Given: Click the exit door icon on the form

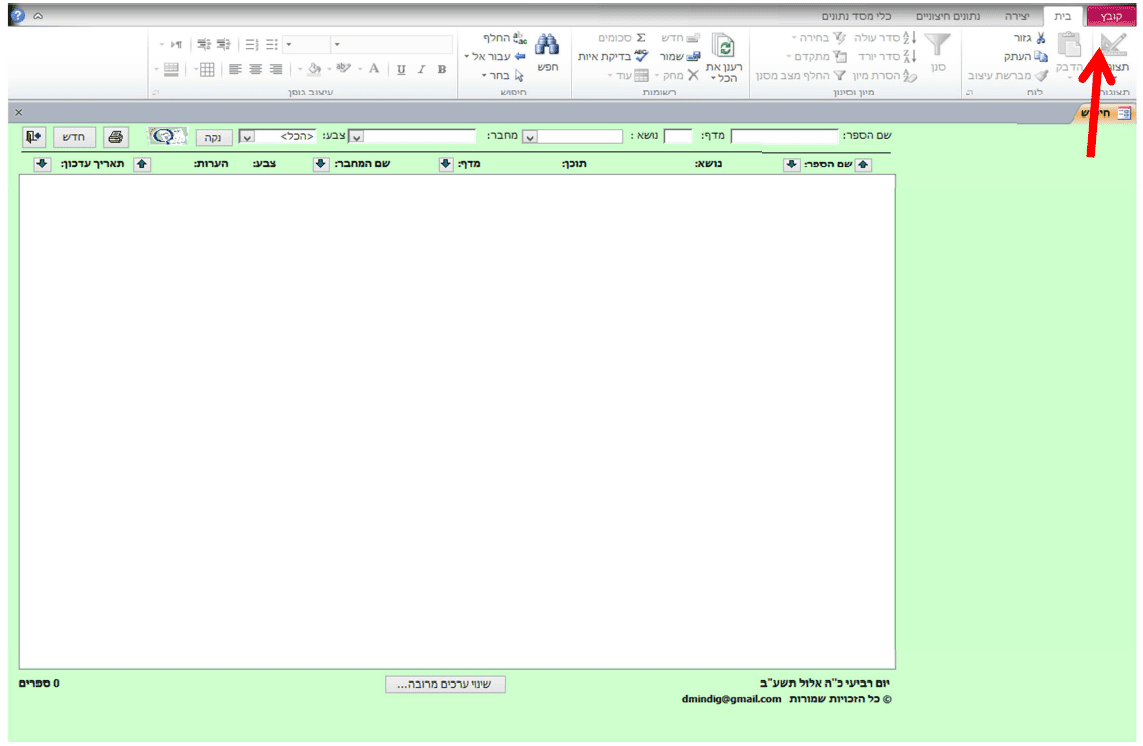Looking at the screenshot, I should [34, 136].
